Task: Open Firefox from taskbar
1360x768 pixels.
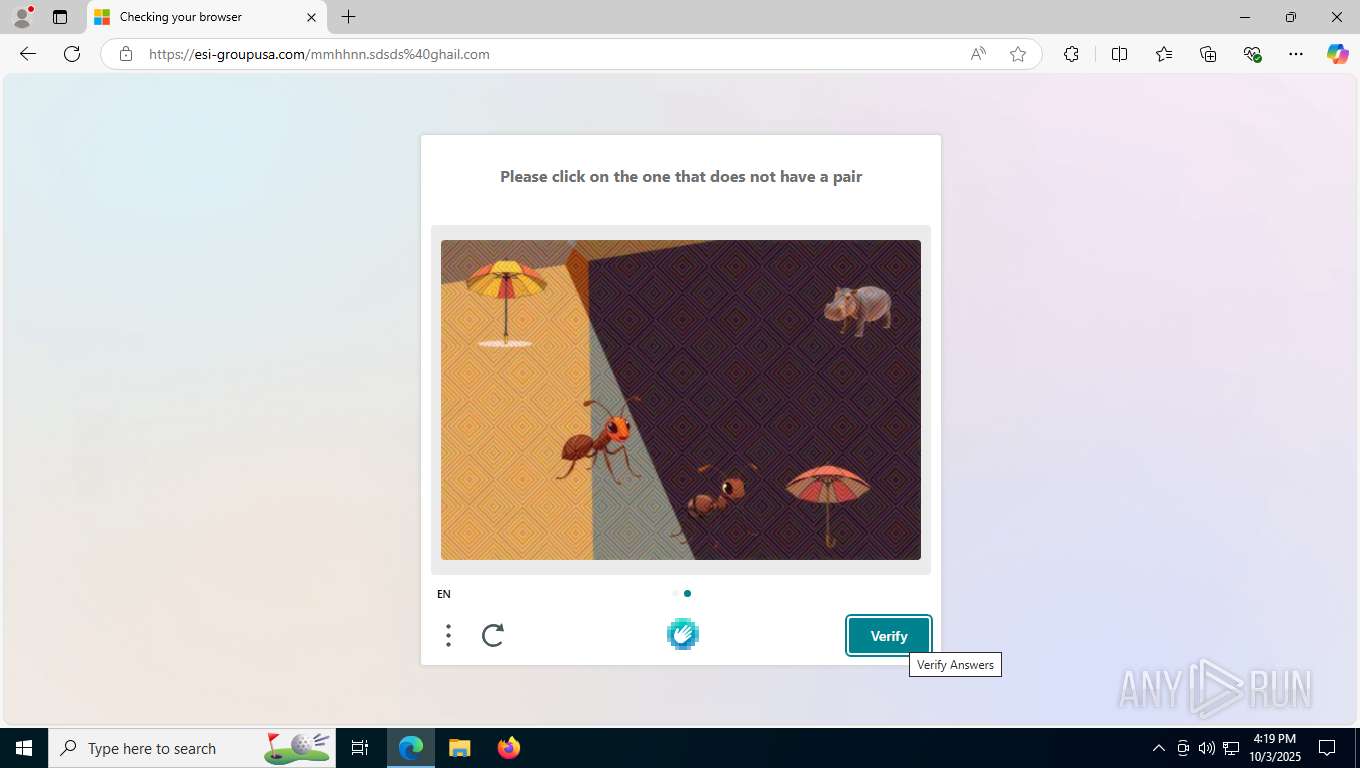Action: [x=508, y=748]
